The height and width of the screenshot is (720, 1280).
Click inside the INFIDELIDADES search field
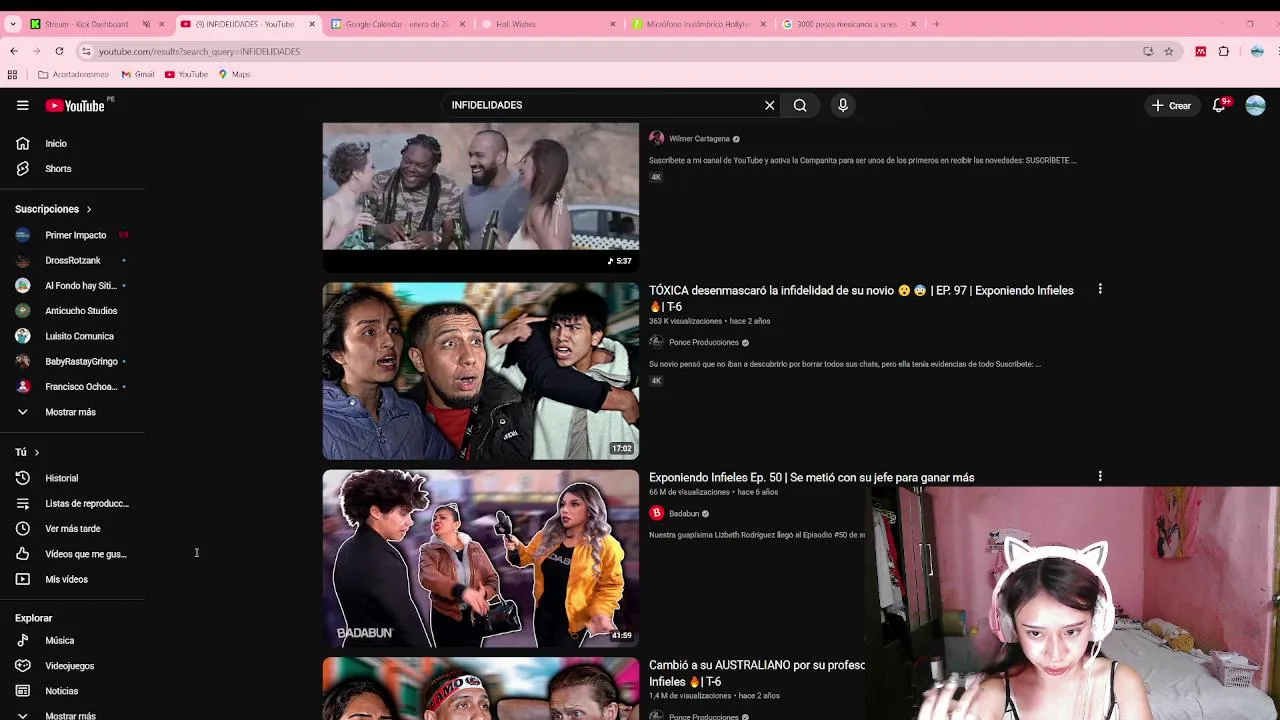600,105
